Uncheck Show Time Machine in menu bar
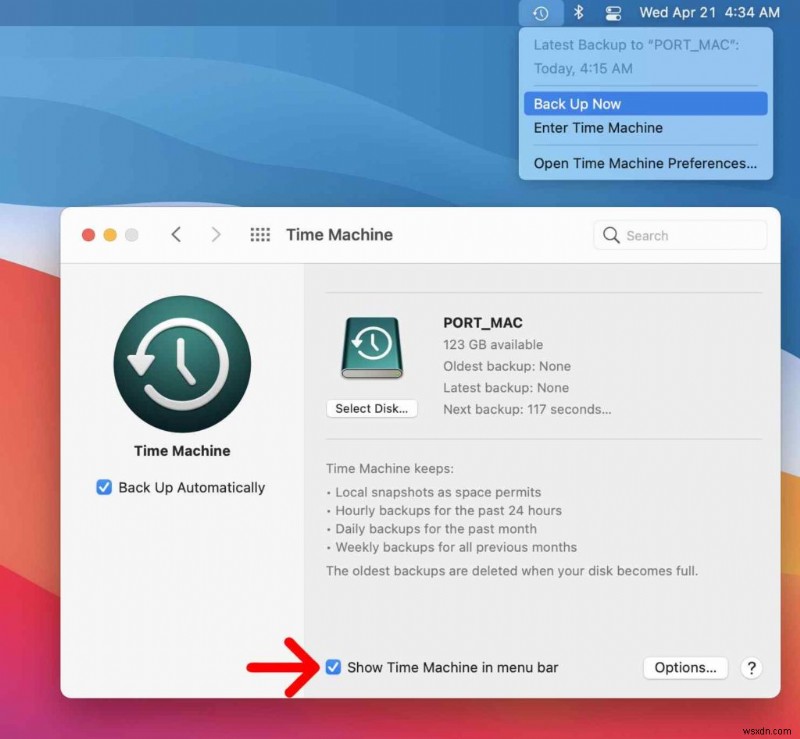800x739 pixels. click(x=334, y=667)
